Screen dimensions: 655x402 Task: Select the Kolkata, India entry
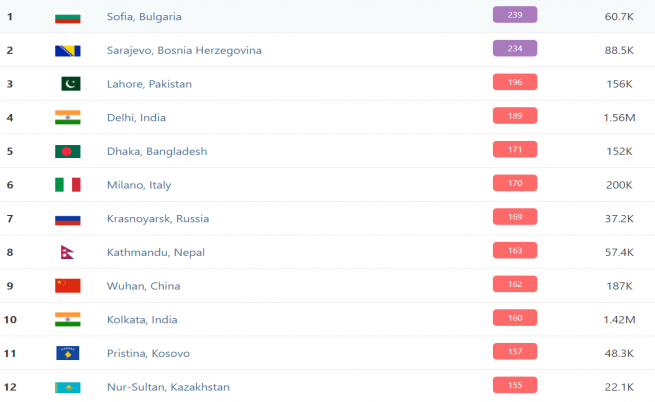point(142,320)
